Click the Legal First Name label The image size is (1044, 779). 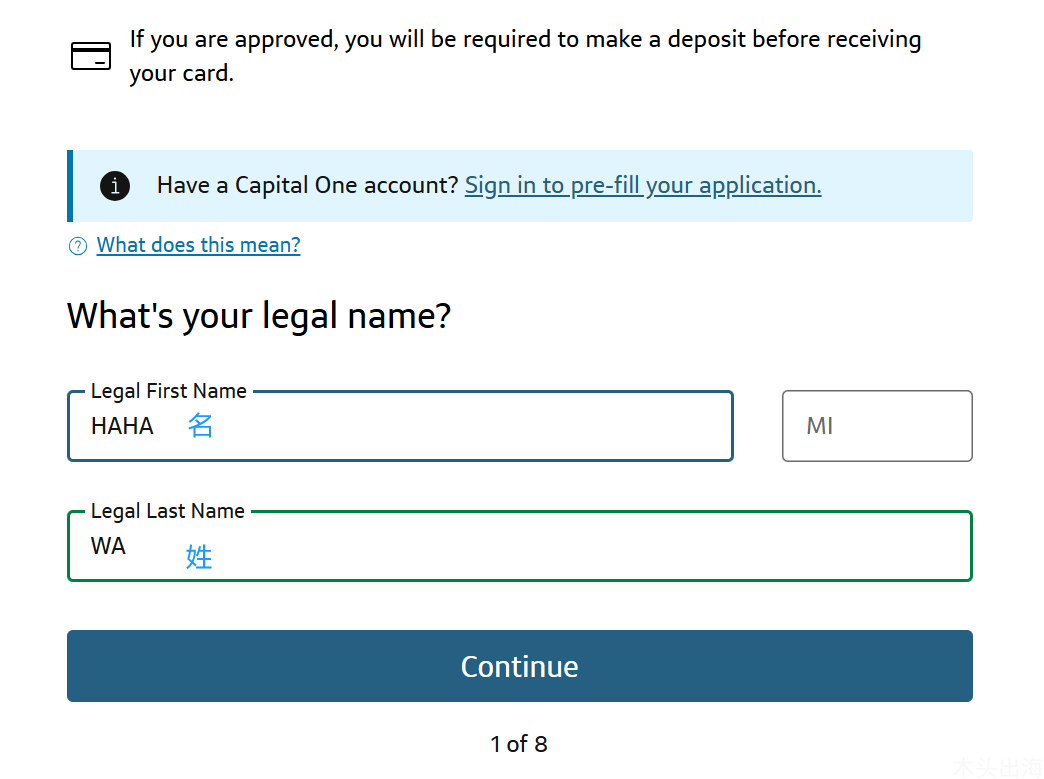click(168, 391)
